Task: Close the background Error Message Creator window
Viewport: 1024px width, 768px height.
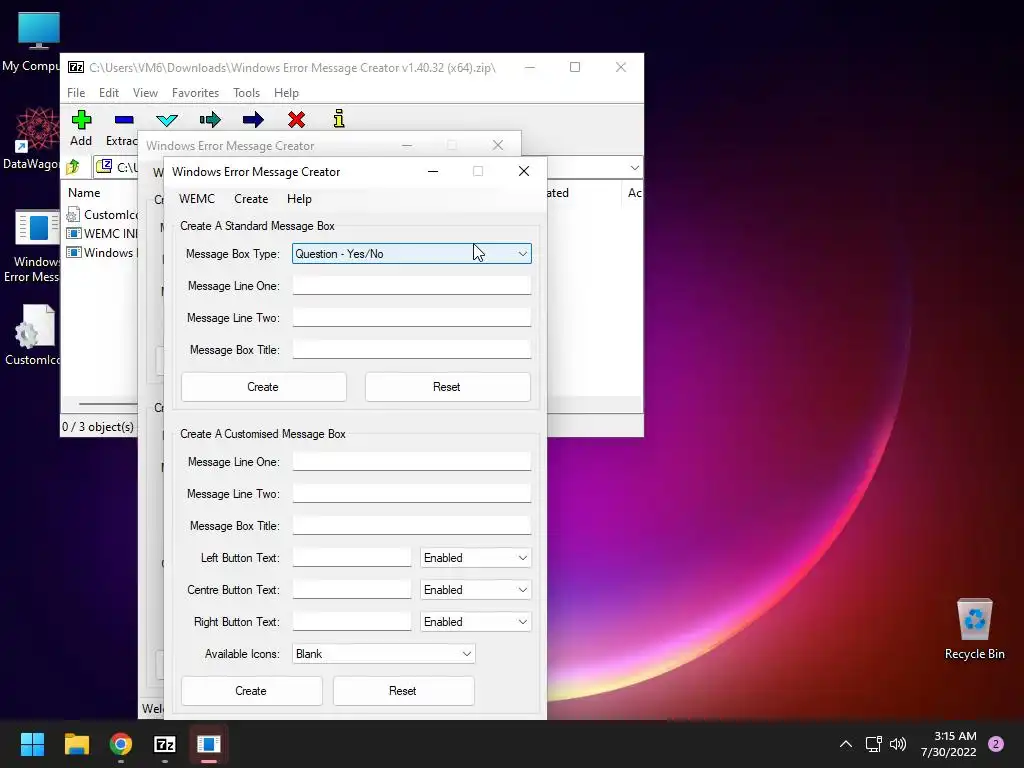Action: click(x=498, y=145)
